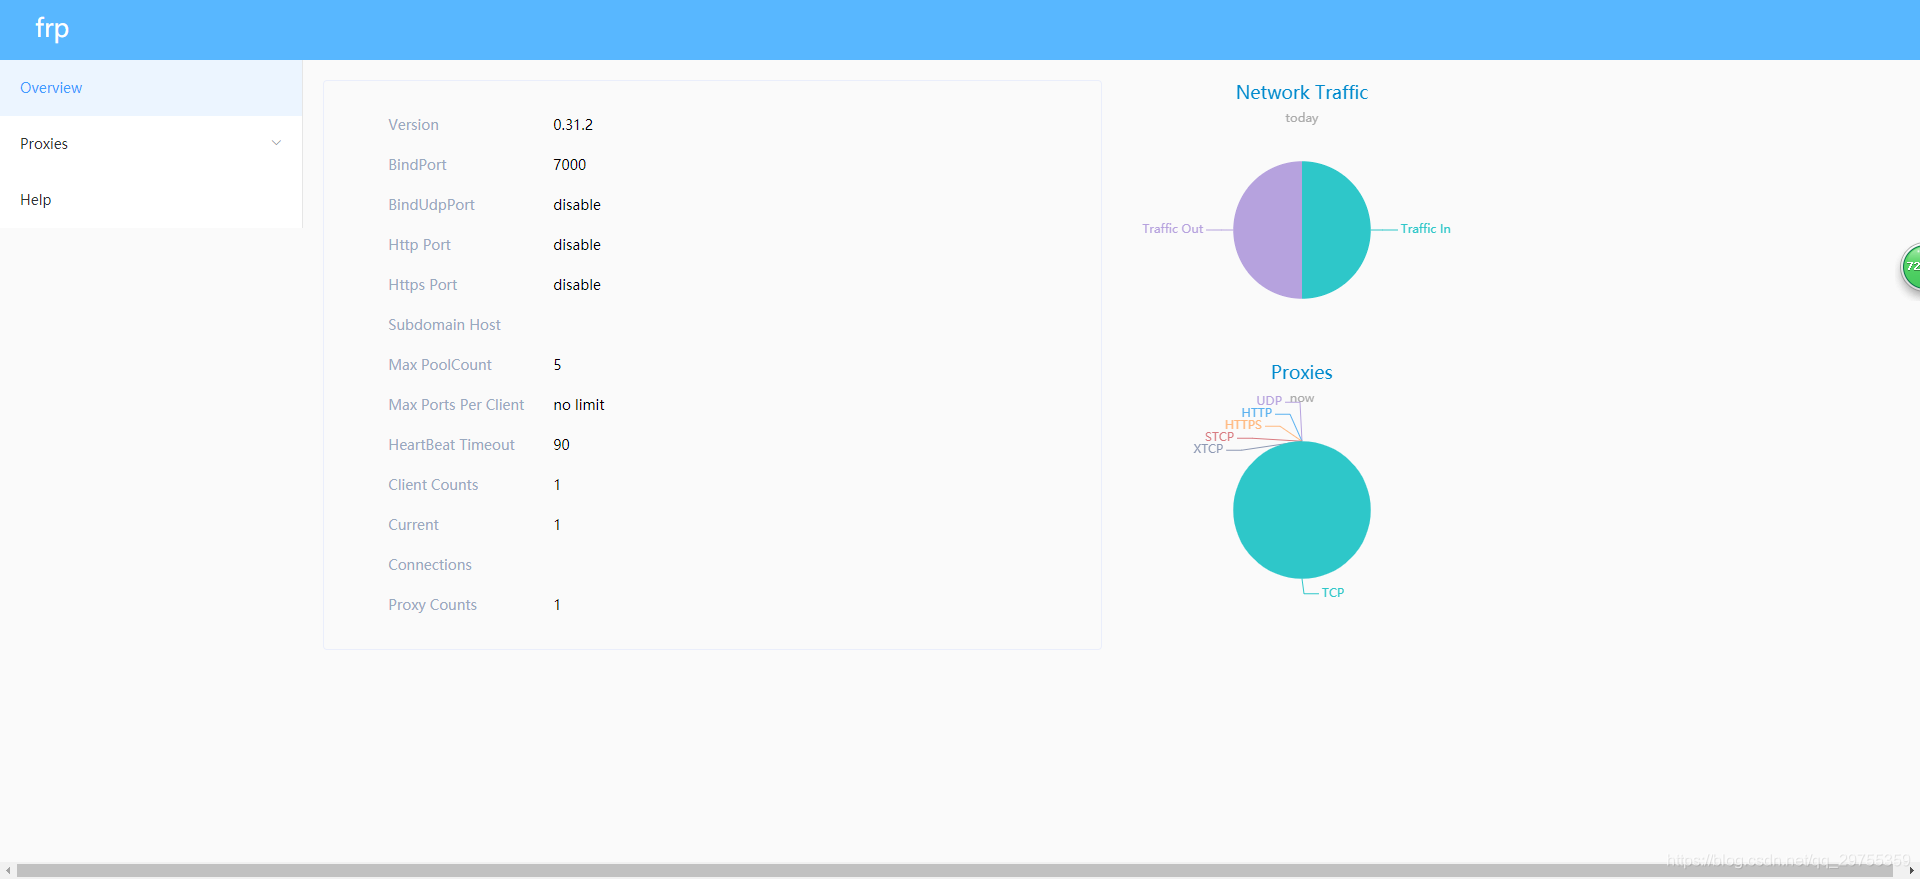Click the Traffic In chart label
Screen dimensions: 1920x879
(1425, 229)
